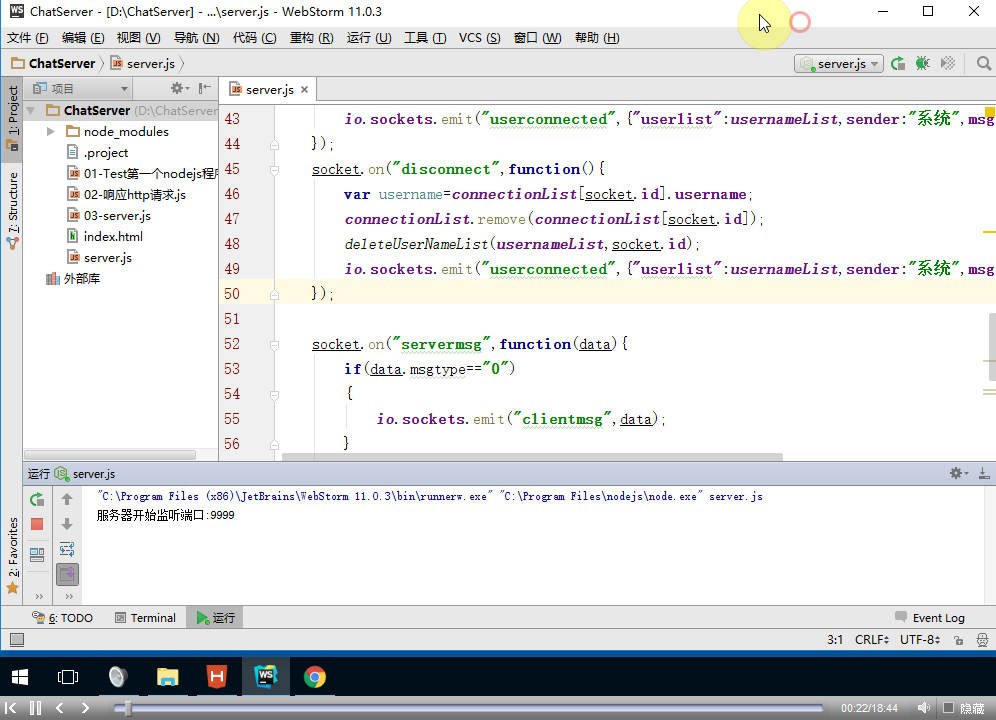Click the CRLF line separator selector in the status bar
This screenshot has width=996, height=720.
[x=870, y=640]
